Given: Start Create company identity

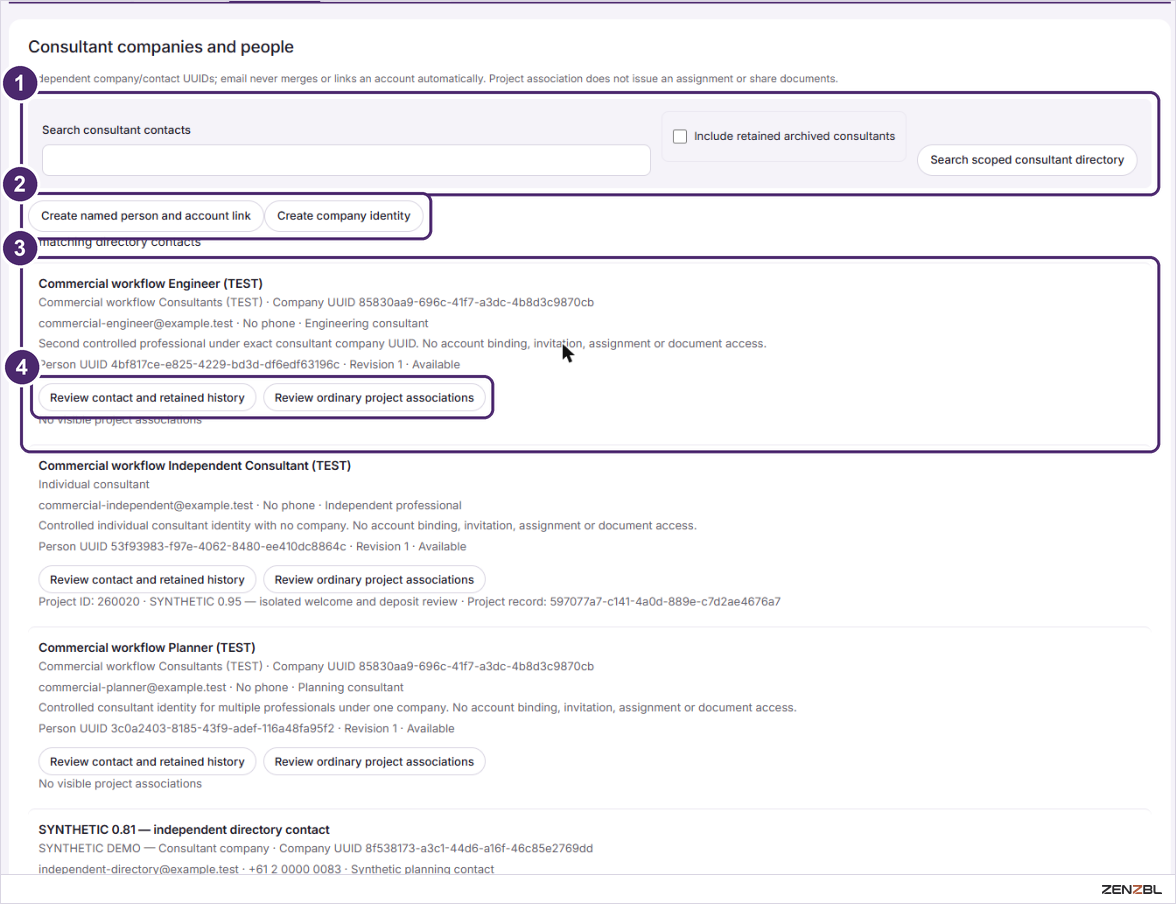Looking at the screenshot, I should click(x=344, y=216).
